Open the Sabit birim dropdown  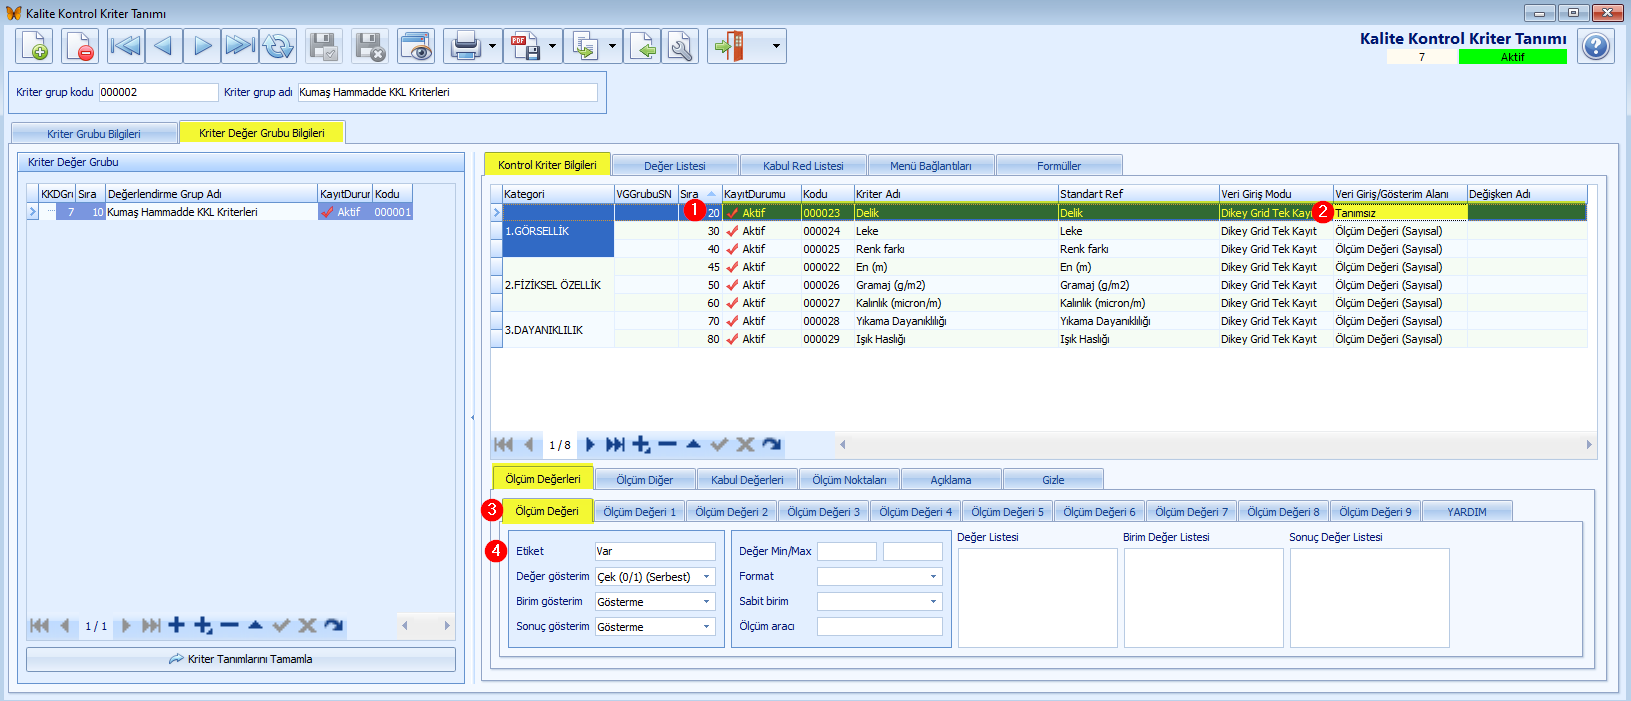click(x=934, y=602)
